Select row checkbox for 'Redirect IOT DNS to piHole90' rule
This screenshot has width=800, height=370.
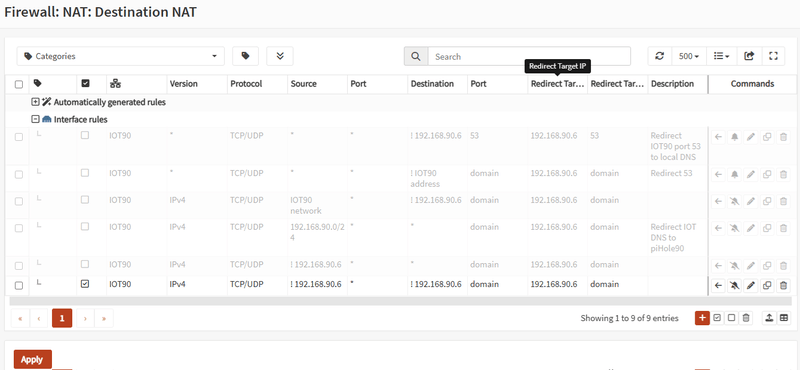coord(19,228)
